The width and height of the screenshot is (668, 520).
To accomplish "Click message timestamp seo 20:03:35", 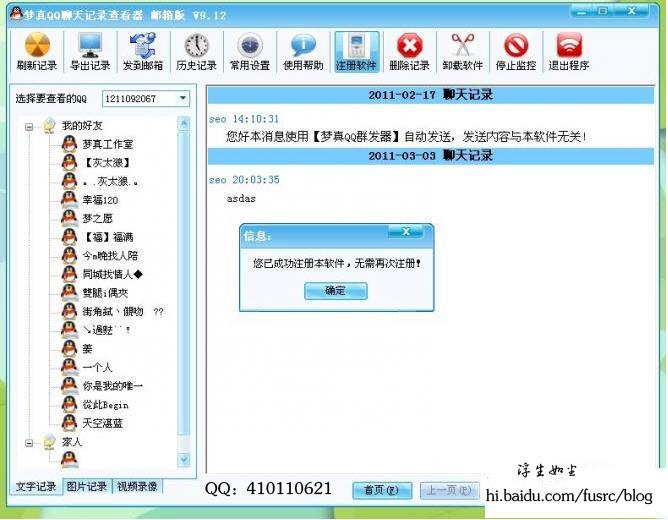I will pos(244,180).
